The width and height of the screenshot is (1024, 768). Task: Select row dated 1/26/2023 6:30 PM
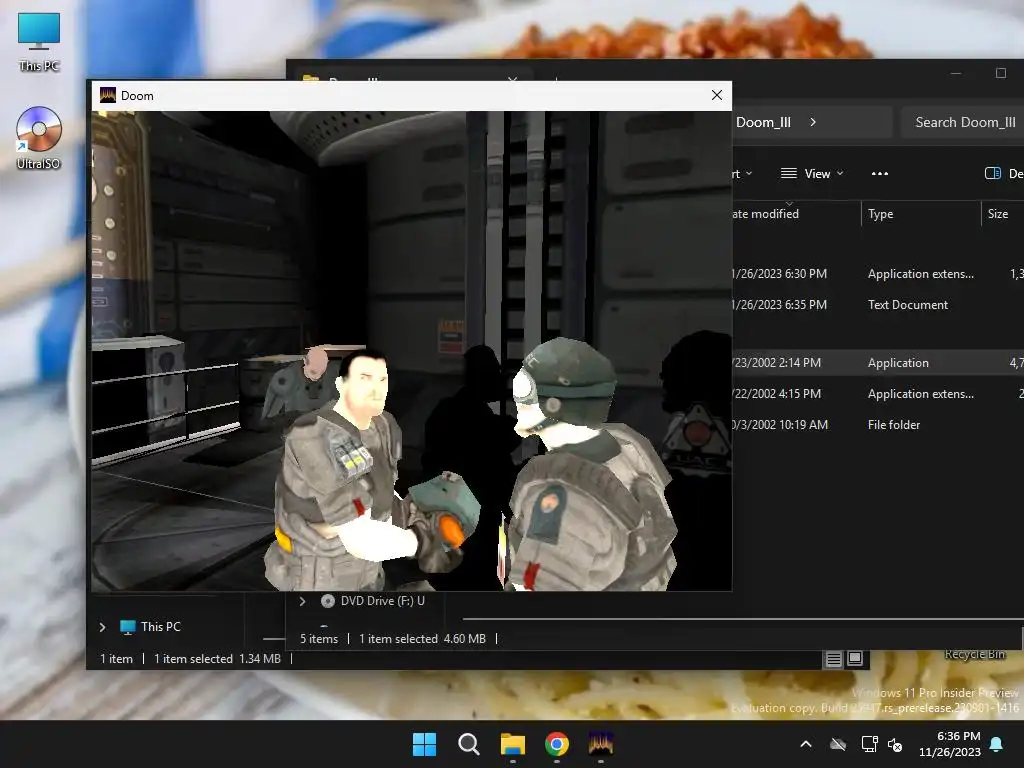(x=878, y=274)
